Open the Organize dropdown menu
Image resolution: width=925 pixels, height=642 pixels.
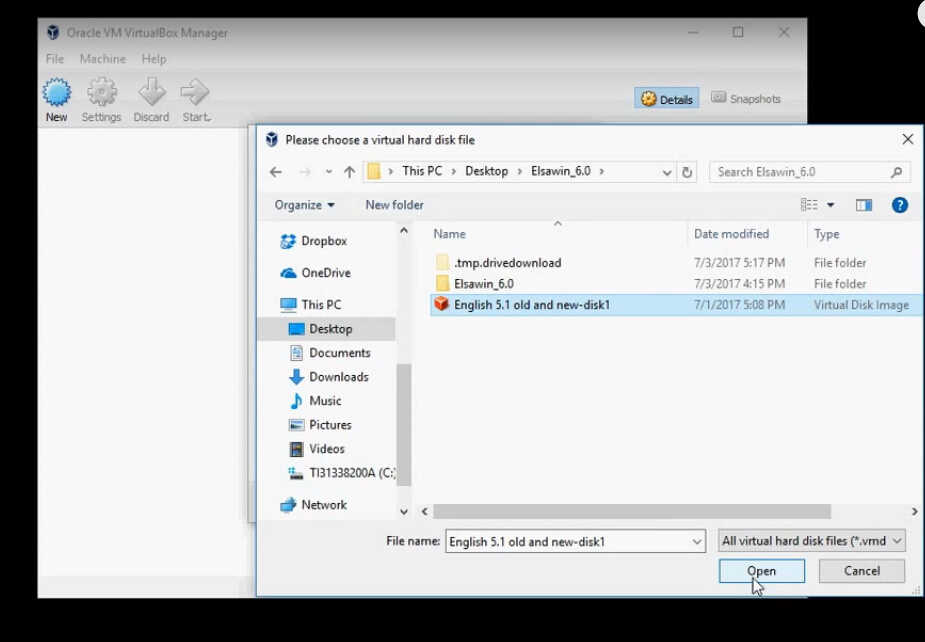304,205
